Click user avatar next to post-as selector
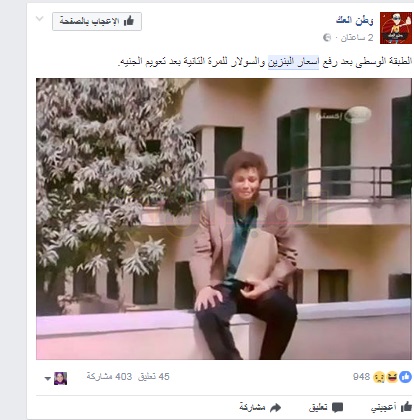 click(60, 378)
